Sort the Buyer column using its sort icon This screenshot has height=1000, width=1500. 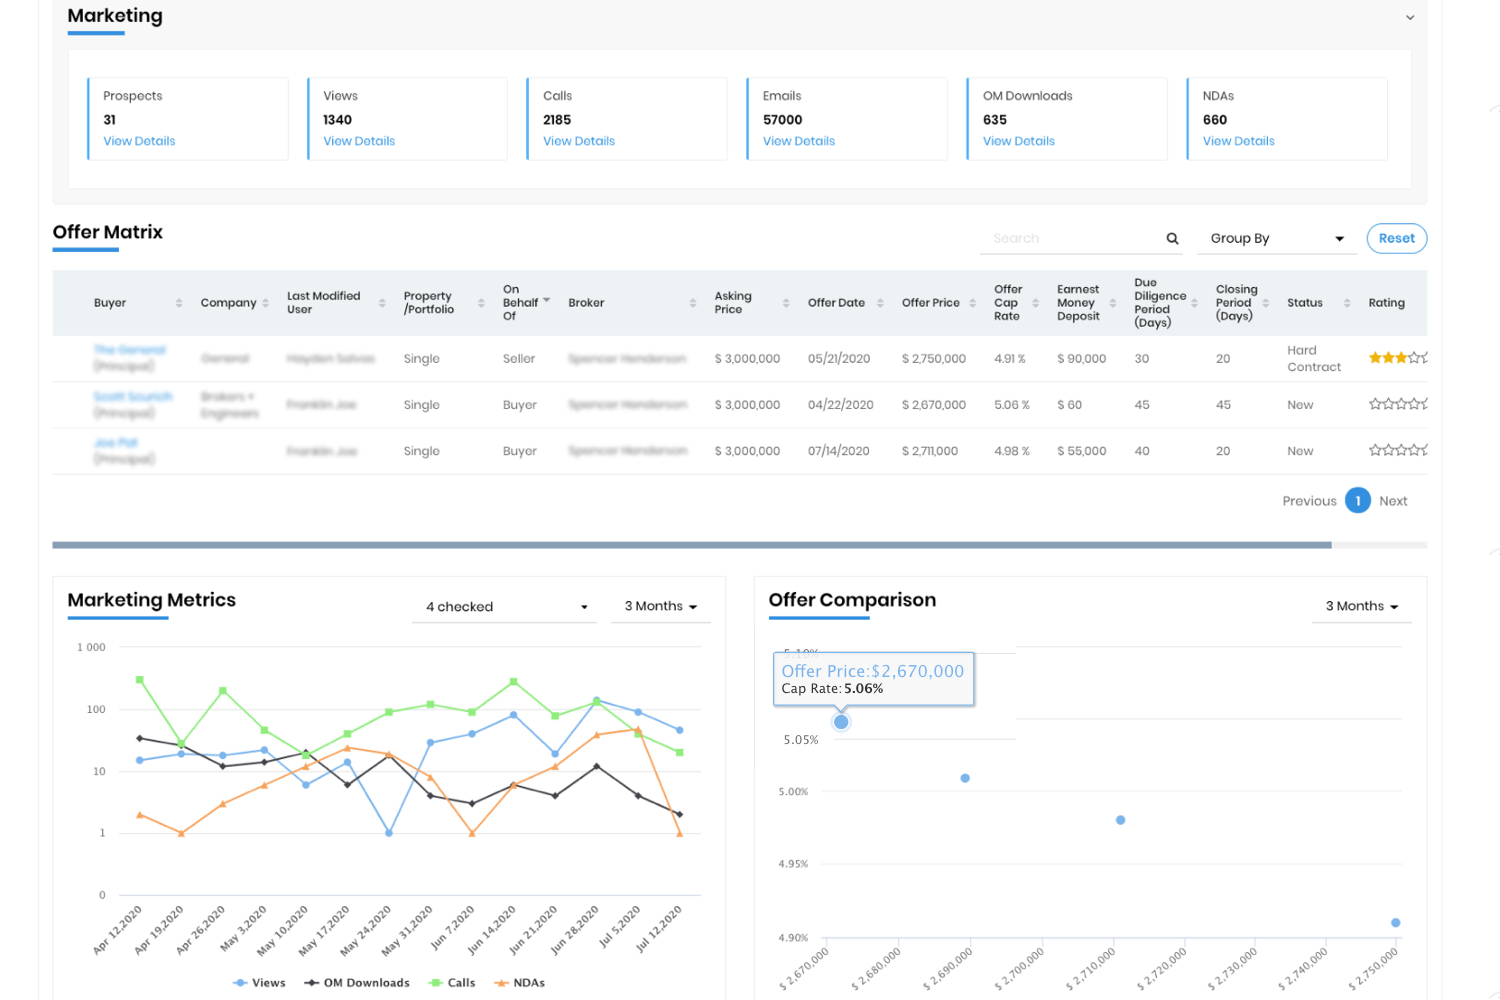pyautogui.click(x=178, y=302)
